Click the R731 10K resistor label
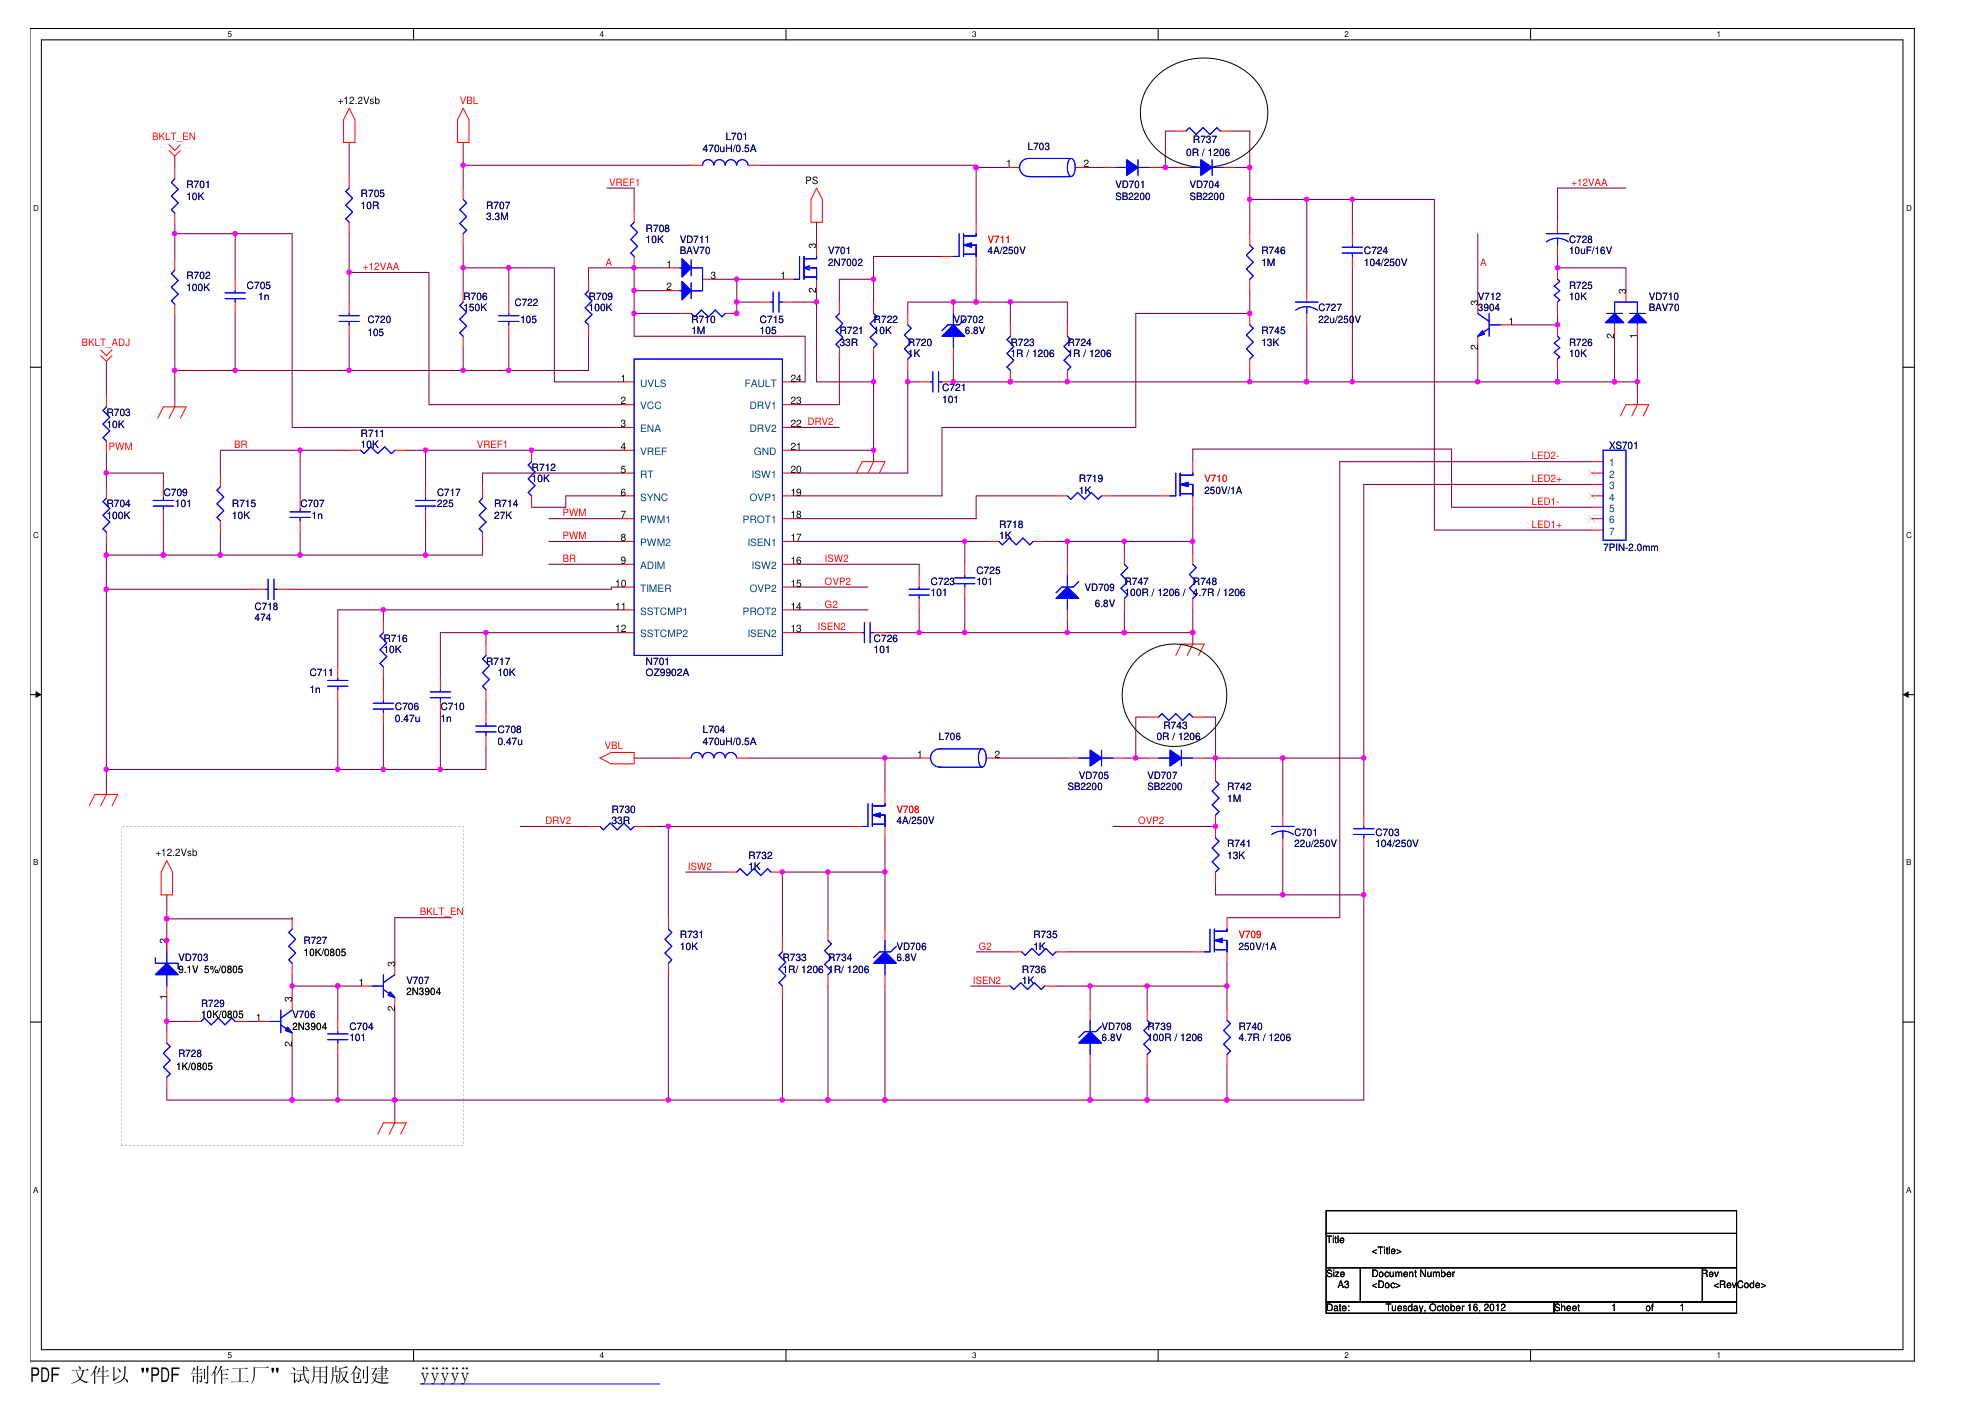This screenshot has height=1402, width=1984. click(x=691, y=940)
